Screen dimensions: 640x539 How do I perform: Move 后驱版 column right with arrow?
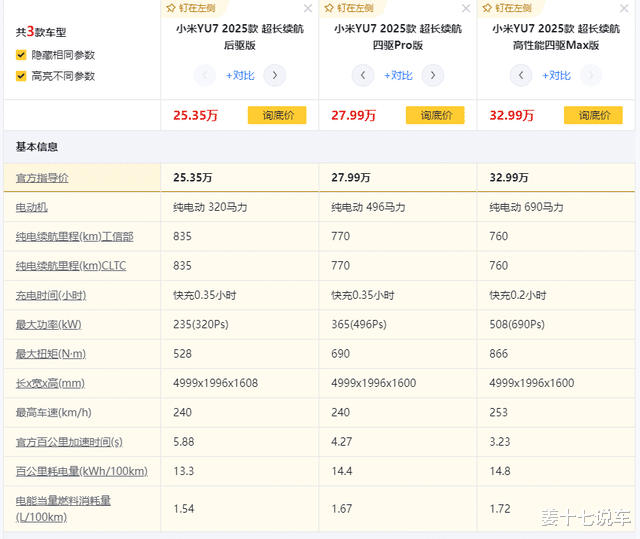pyautogui.click(x=275, y=75)
